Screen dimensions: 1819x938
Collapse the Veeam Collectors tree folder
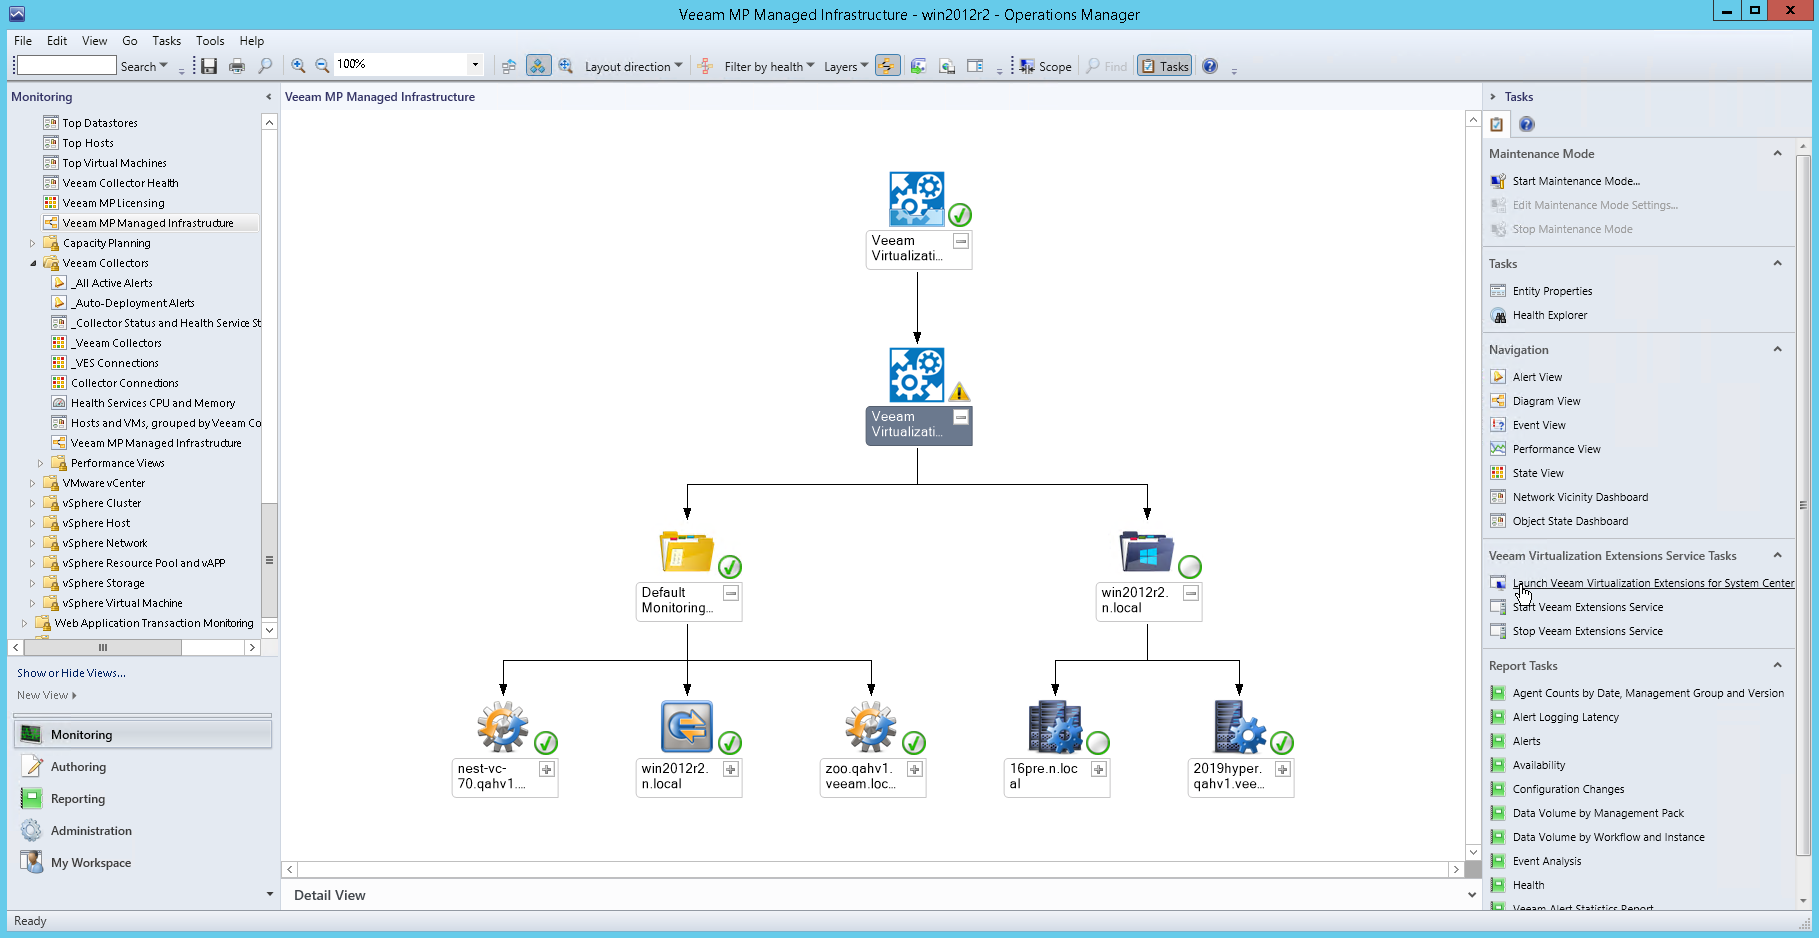click(x=32, y=263)
